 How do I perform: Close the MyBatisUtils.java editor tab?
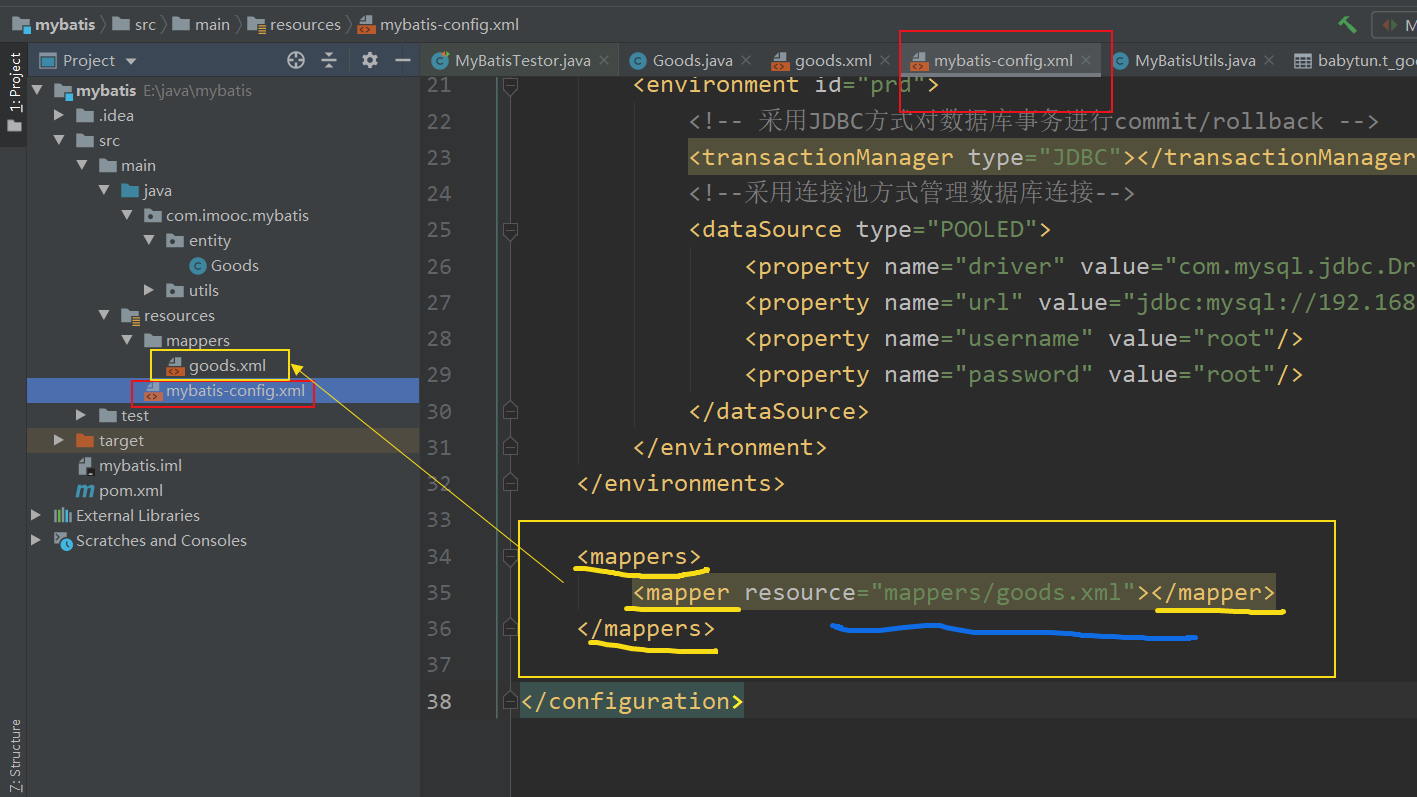pos(1269,61)
